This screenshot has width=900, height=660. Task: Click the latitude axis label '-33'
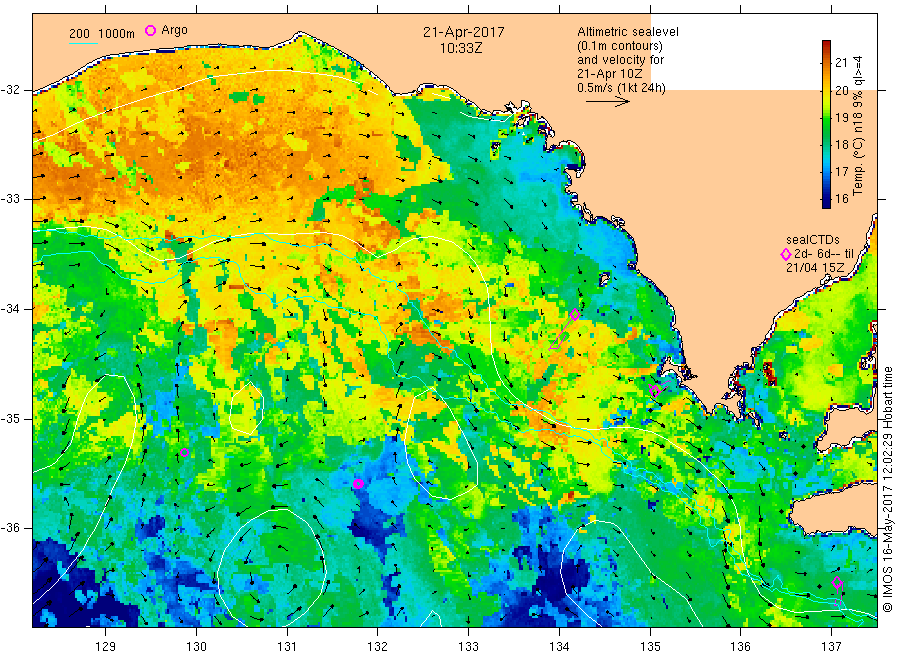(10, 199)
